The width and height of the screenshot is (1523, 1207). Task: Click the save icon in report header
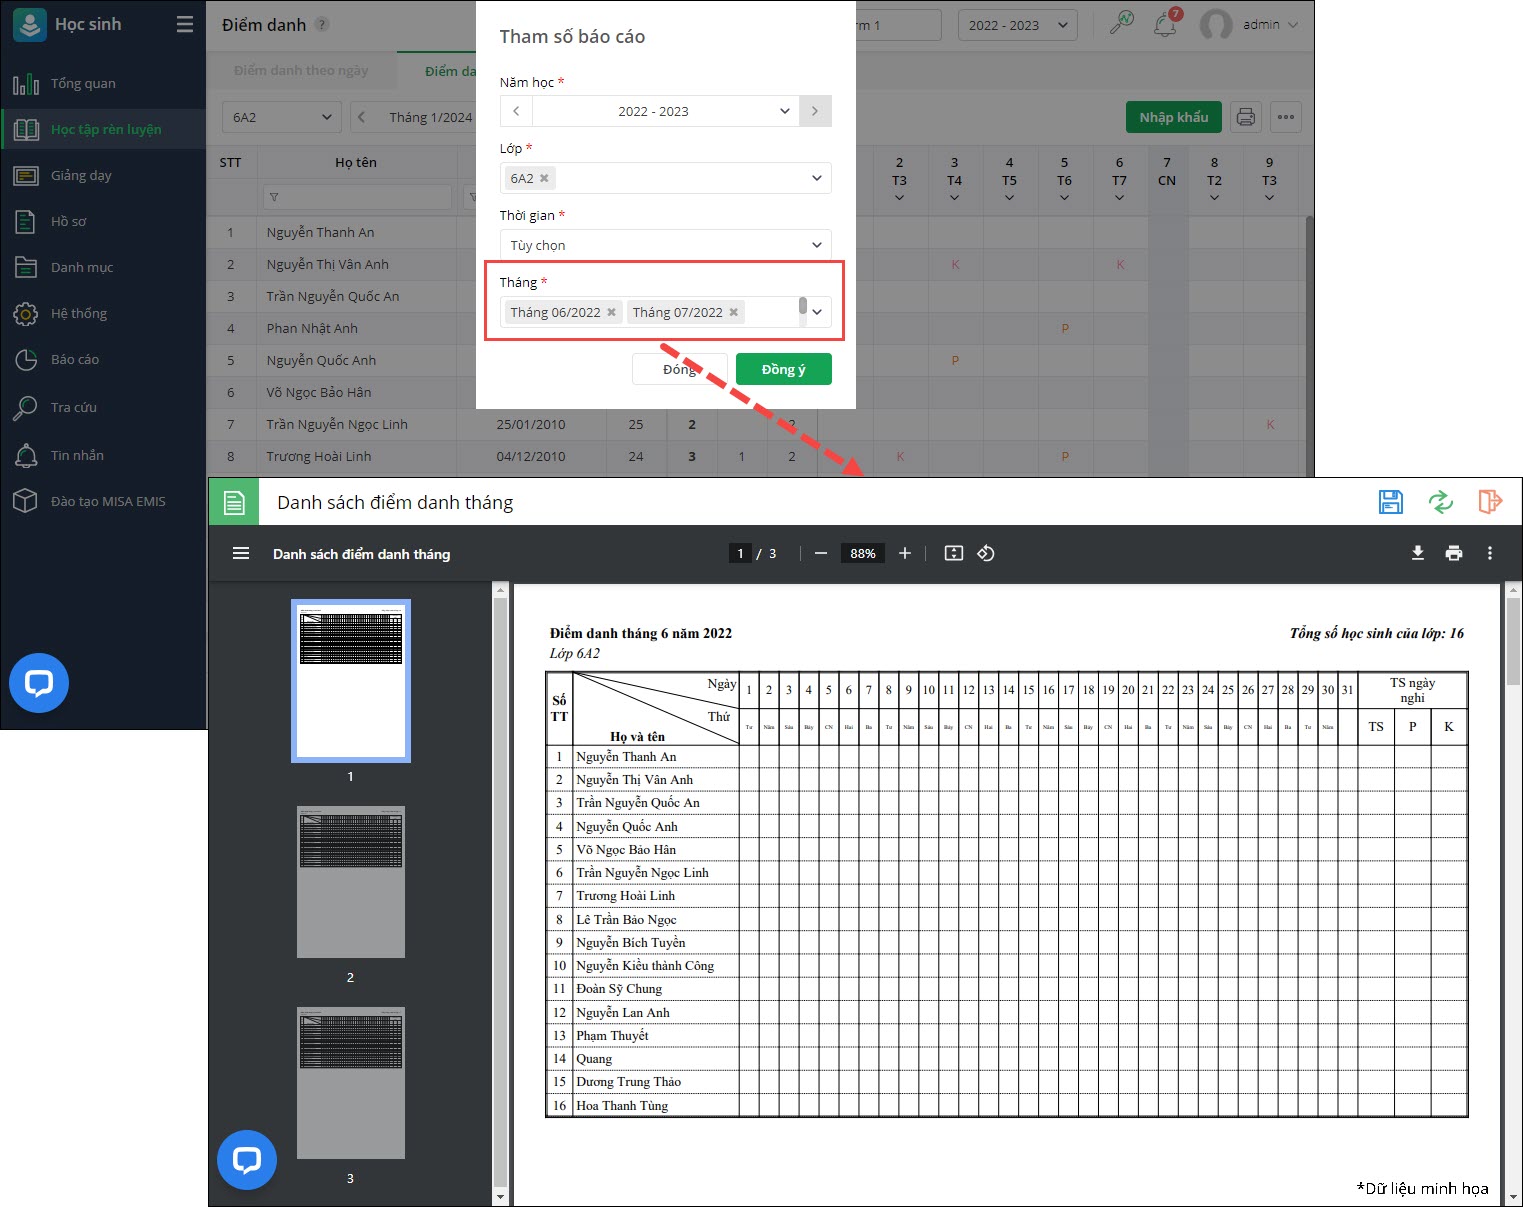click(1390, 502)
